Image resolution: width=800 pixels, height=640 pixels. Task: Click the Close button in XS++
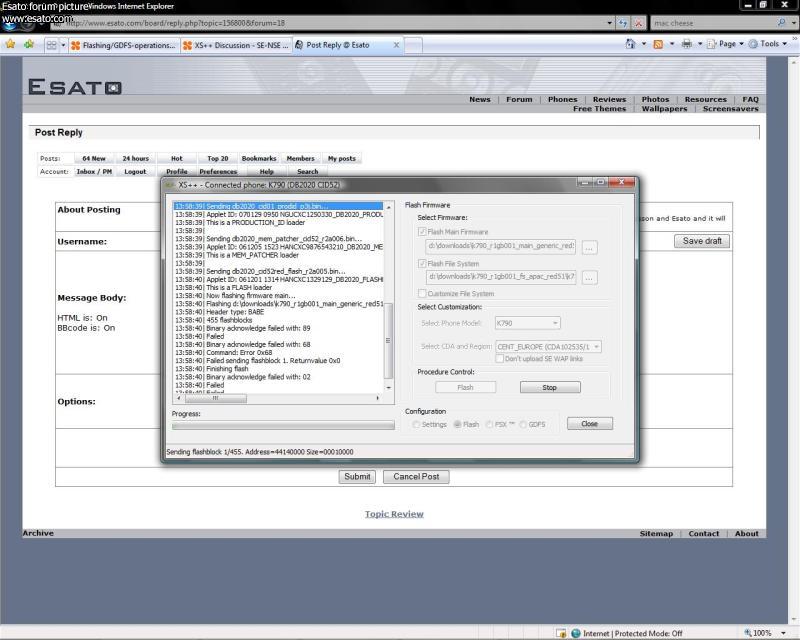[x=590, y=424]
